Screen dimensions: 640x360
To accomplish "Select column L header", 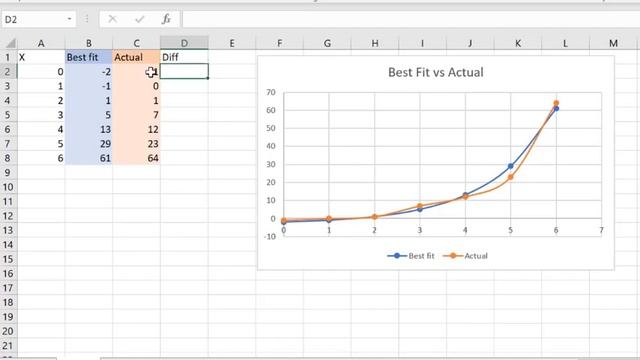I will [565, 43].
